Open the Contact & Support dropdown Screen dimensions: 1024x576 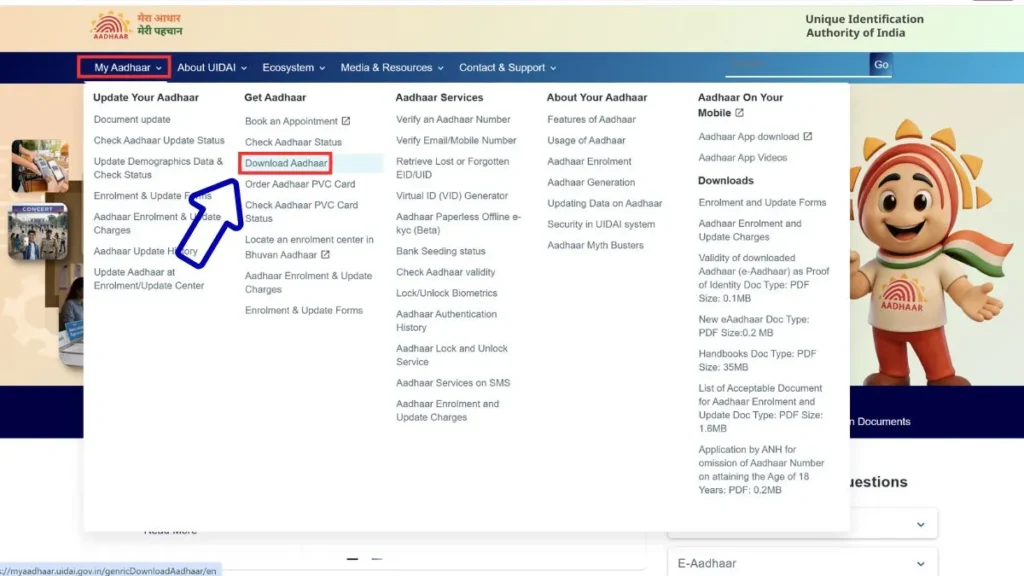pos(507,67)
